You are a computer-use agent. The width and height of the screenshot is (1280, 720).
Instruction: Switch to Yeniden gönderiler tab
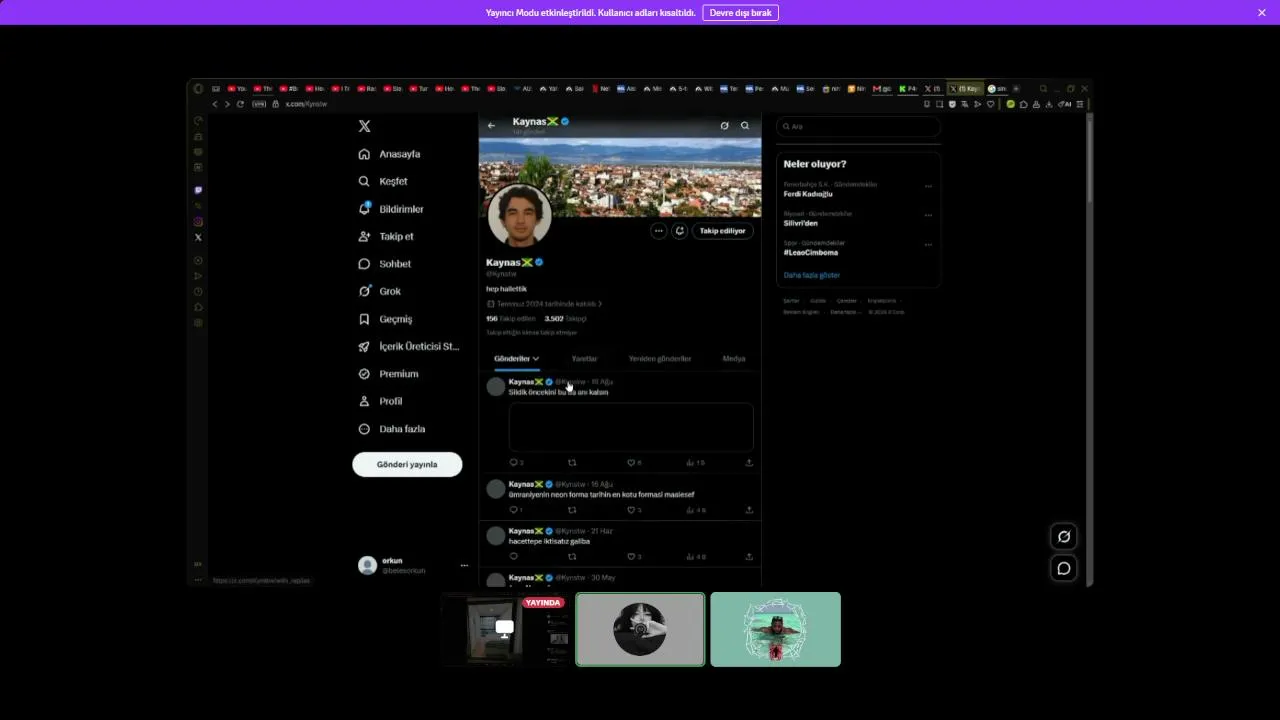click(660, 359)
